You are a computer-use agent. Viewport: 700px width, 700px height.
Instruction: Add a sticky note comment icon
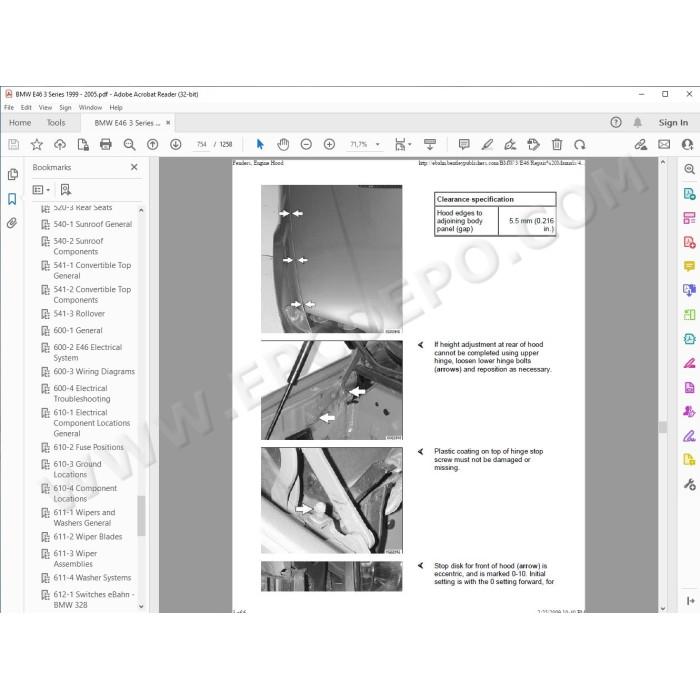point(464,144)
